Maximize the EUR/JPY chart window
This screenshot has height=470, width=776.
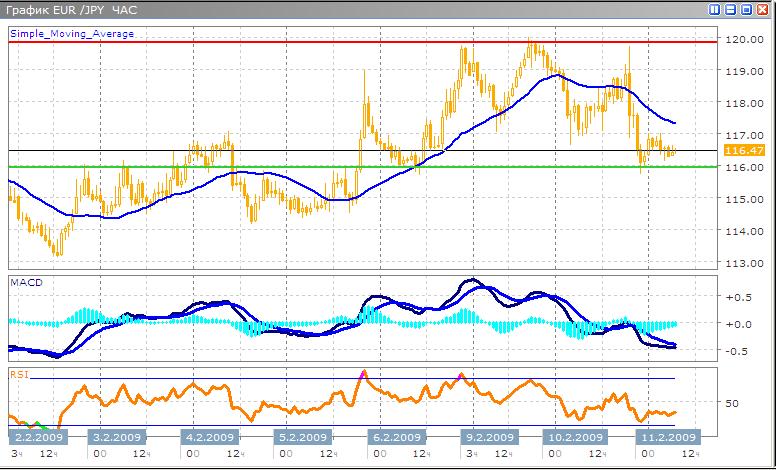747,9
